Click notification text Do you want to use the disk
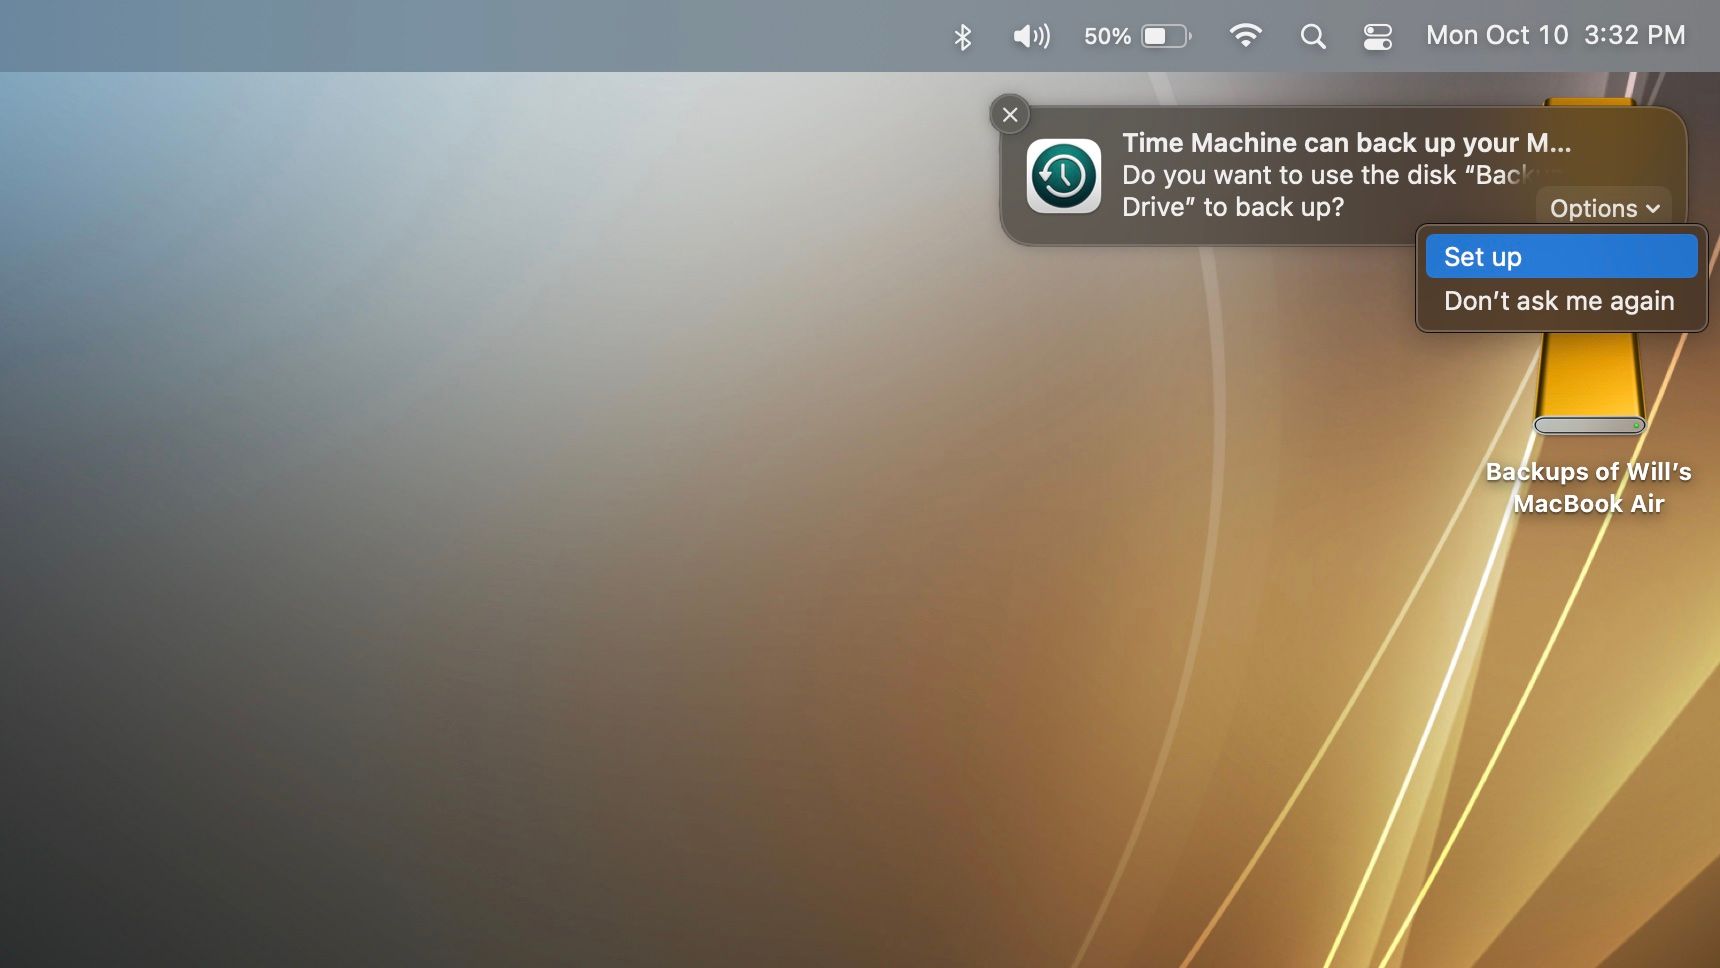Screen dimensions: 1720x968 click(x=1290, y=175)
